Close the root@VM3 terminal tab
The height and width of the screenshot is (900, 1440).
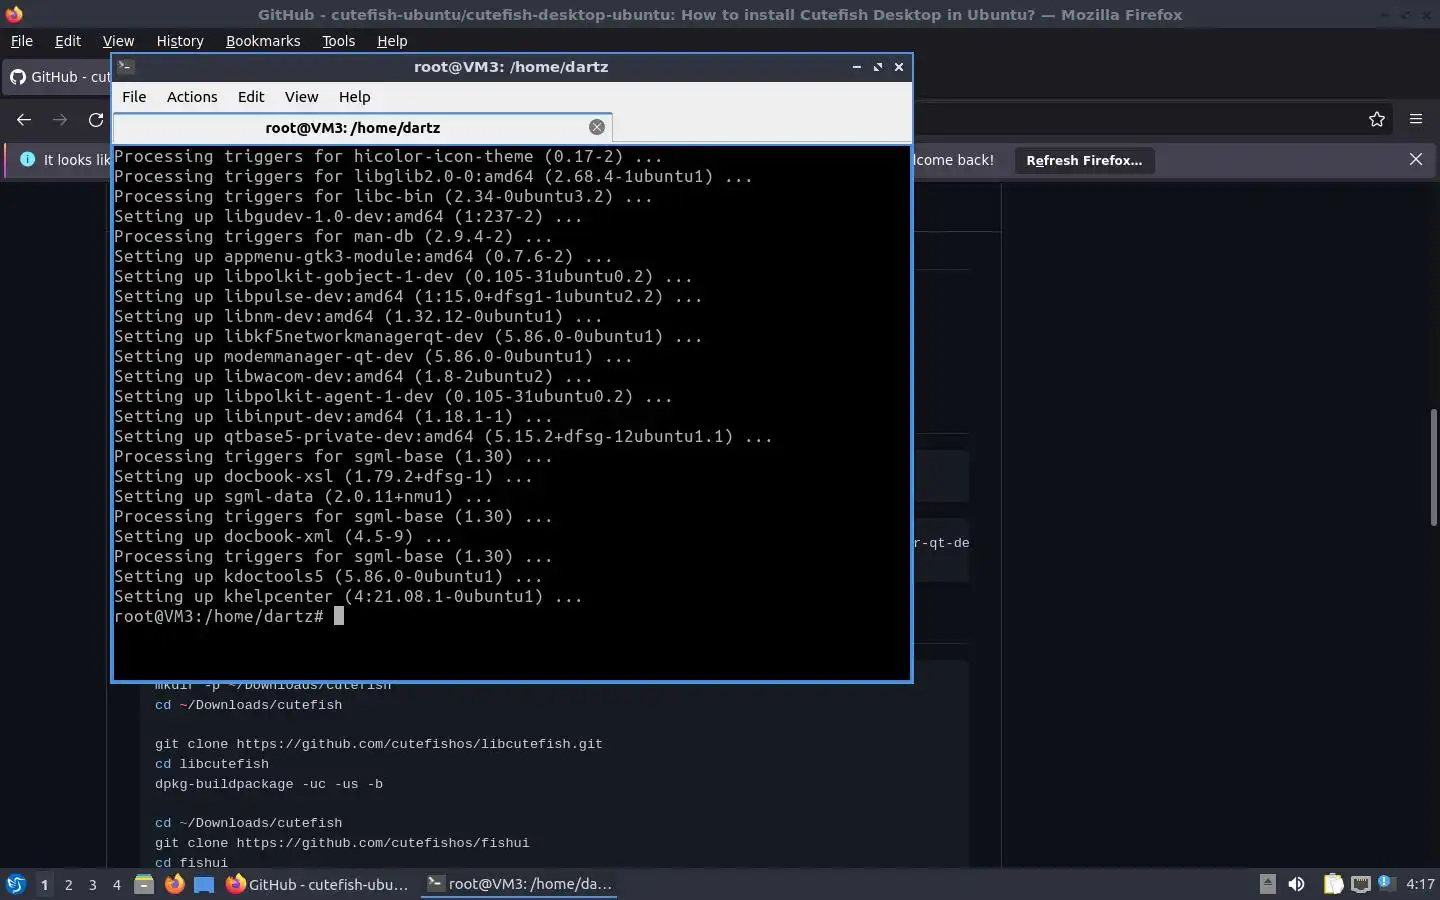597,127
